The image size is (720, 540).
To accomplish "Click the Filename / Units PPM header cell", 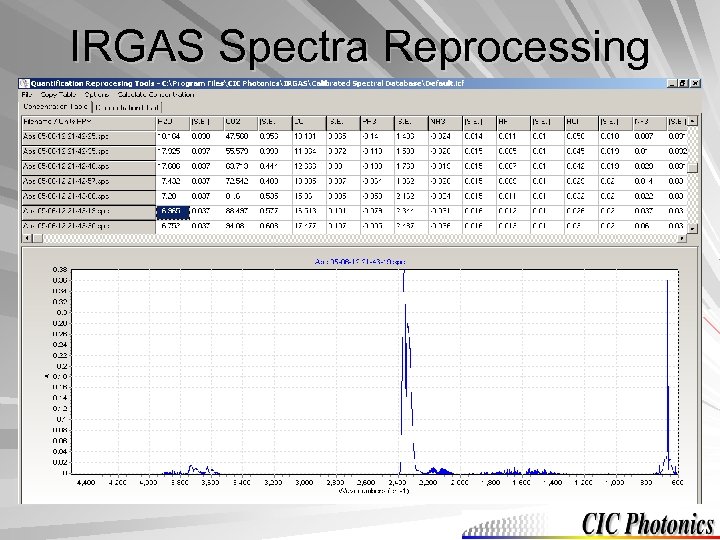I will tap(89, 122).
